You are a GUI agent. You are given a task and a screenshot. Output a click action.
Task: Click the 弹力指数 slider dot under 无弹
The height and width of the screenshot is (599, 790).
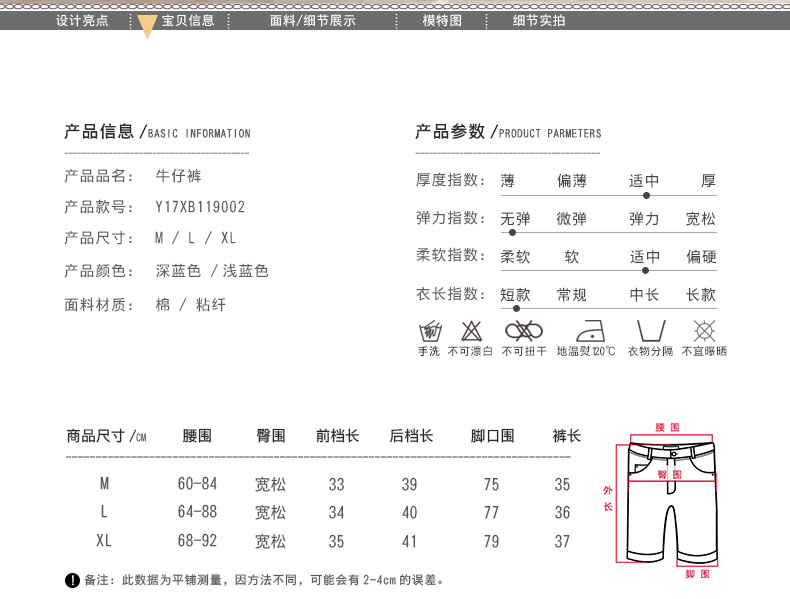point(512,233)
